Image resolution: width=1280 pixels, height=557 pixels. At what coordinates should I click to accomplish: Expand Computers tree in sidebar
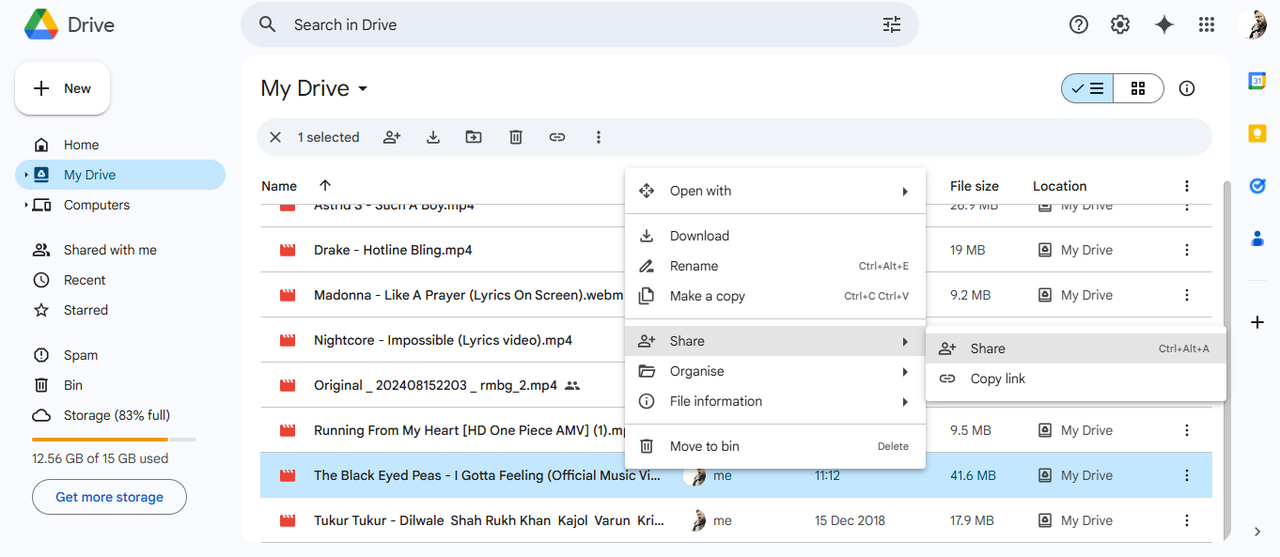pos(26,205)
